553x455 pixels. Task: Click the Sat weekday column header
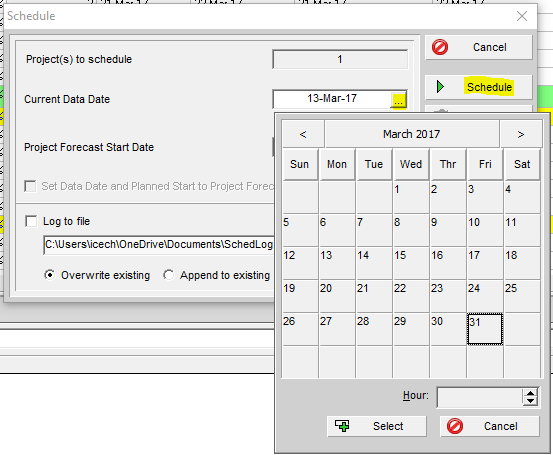point(522,164)
